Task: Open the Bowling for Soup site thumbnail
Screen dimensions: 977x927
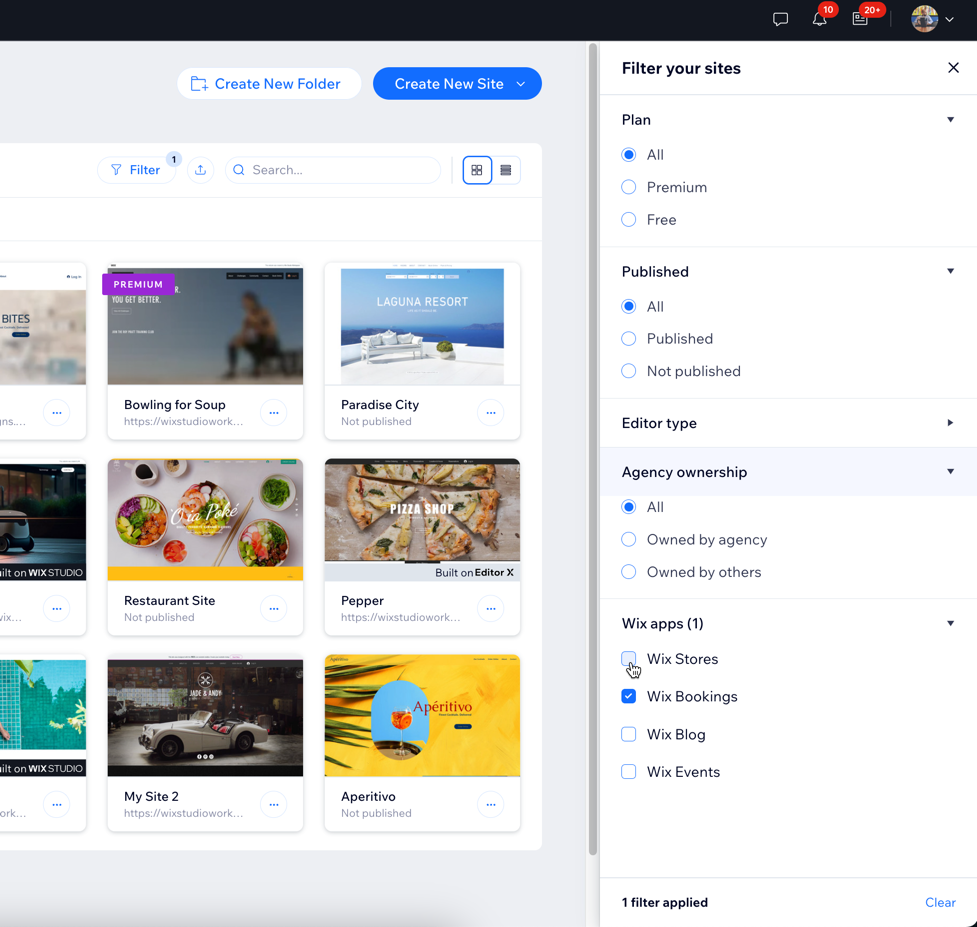Action: click(205, 324)
